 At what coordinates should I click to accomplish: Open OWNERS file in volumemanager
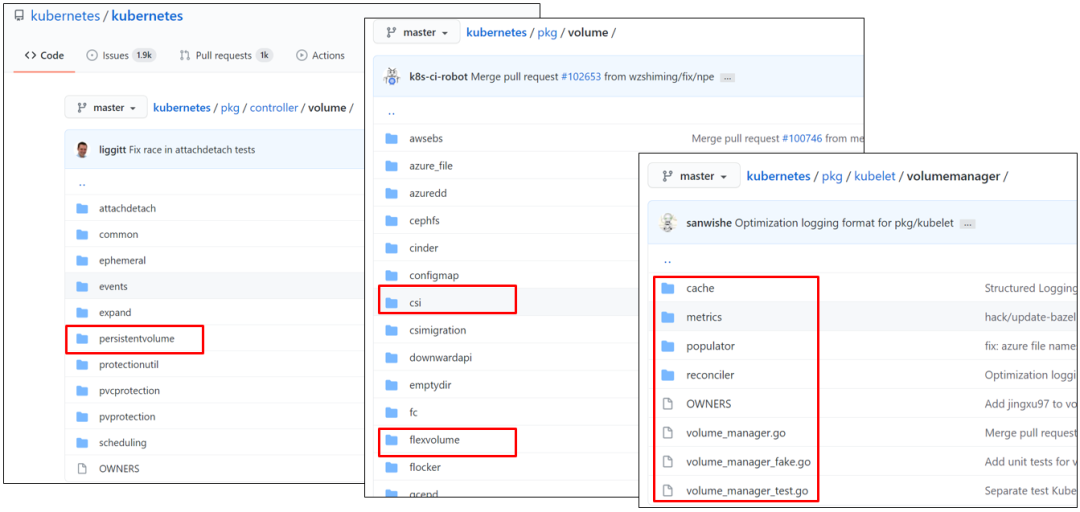709,404
